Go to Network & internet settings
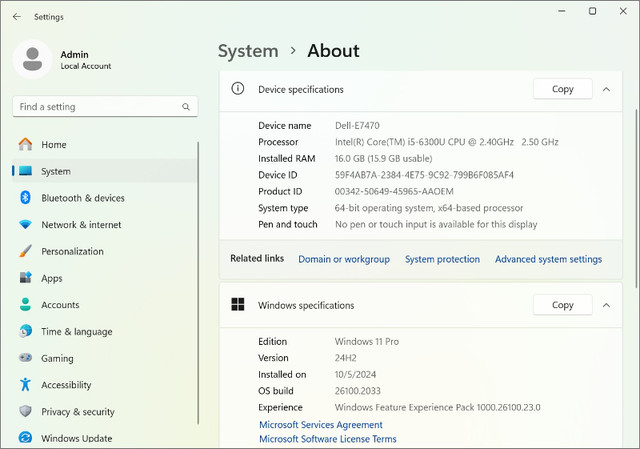Image resolution: width=640 pixels, height=449 pixels. [104, 224]
